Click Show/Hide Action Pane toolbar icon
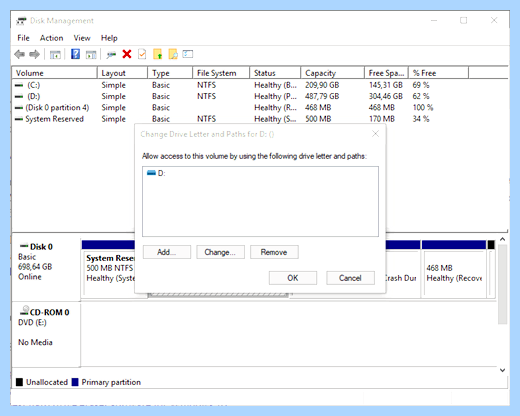 coord(91,54)
